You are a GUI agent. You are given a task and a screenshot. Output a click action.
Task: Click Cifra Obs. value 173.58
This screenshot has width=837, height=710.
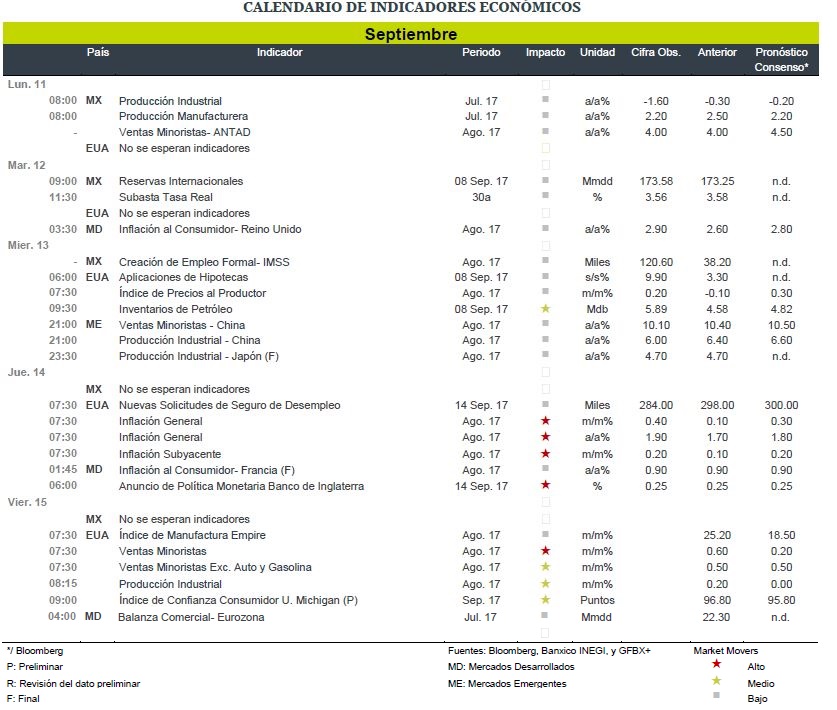656,182
